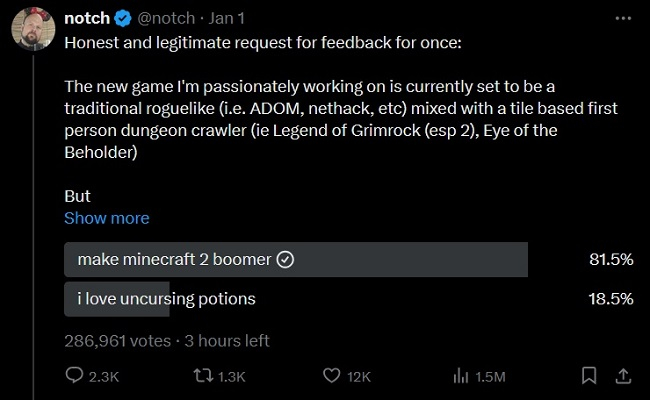Click the share upload arrow icon

pyautogui.click(x=621, y=376)
